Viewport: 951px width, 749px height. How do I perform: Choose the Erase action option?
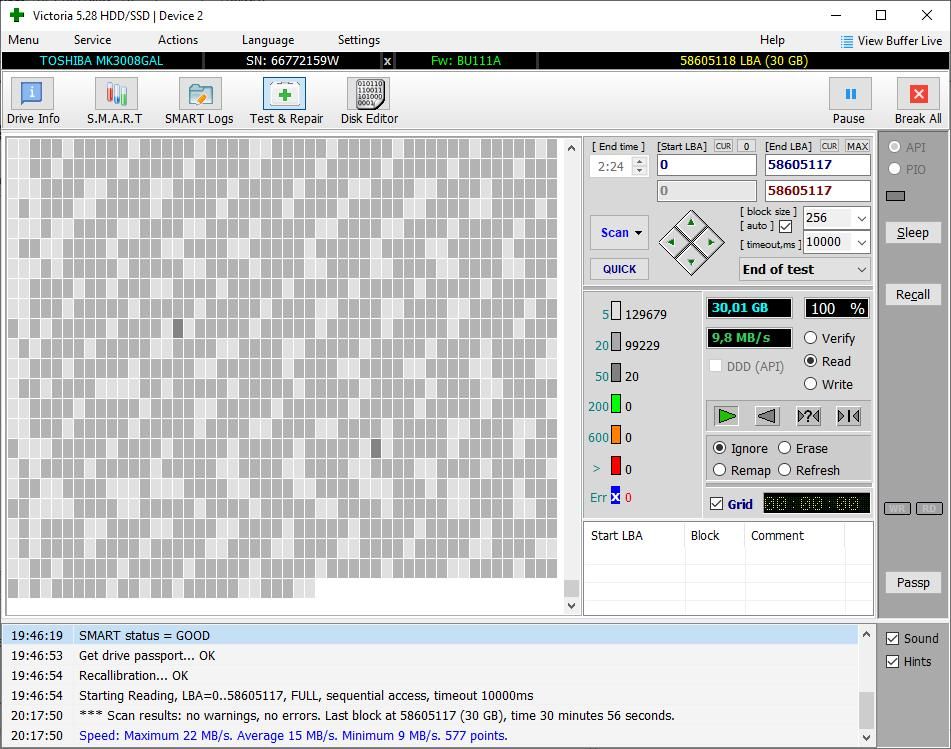pos(784,448)
